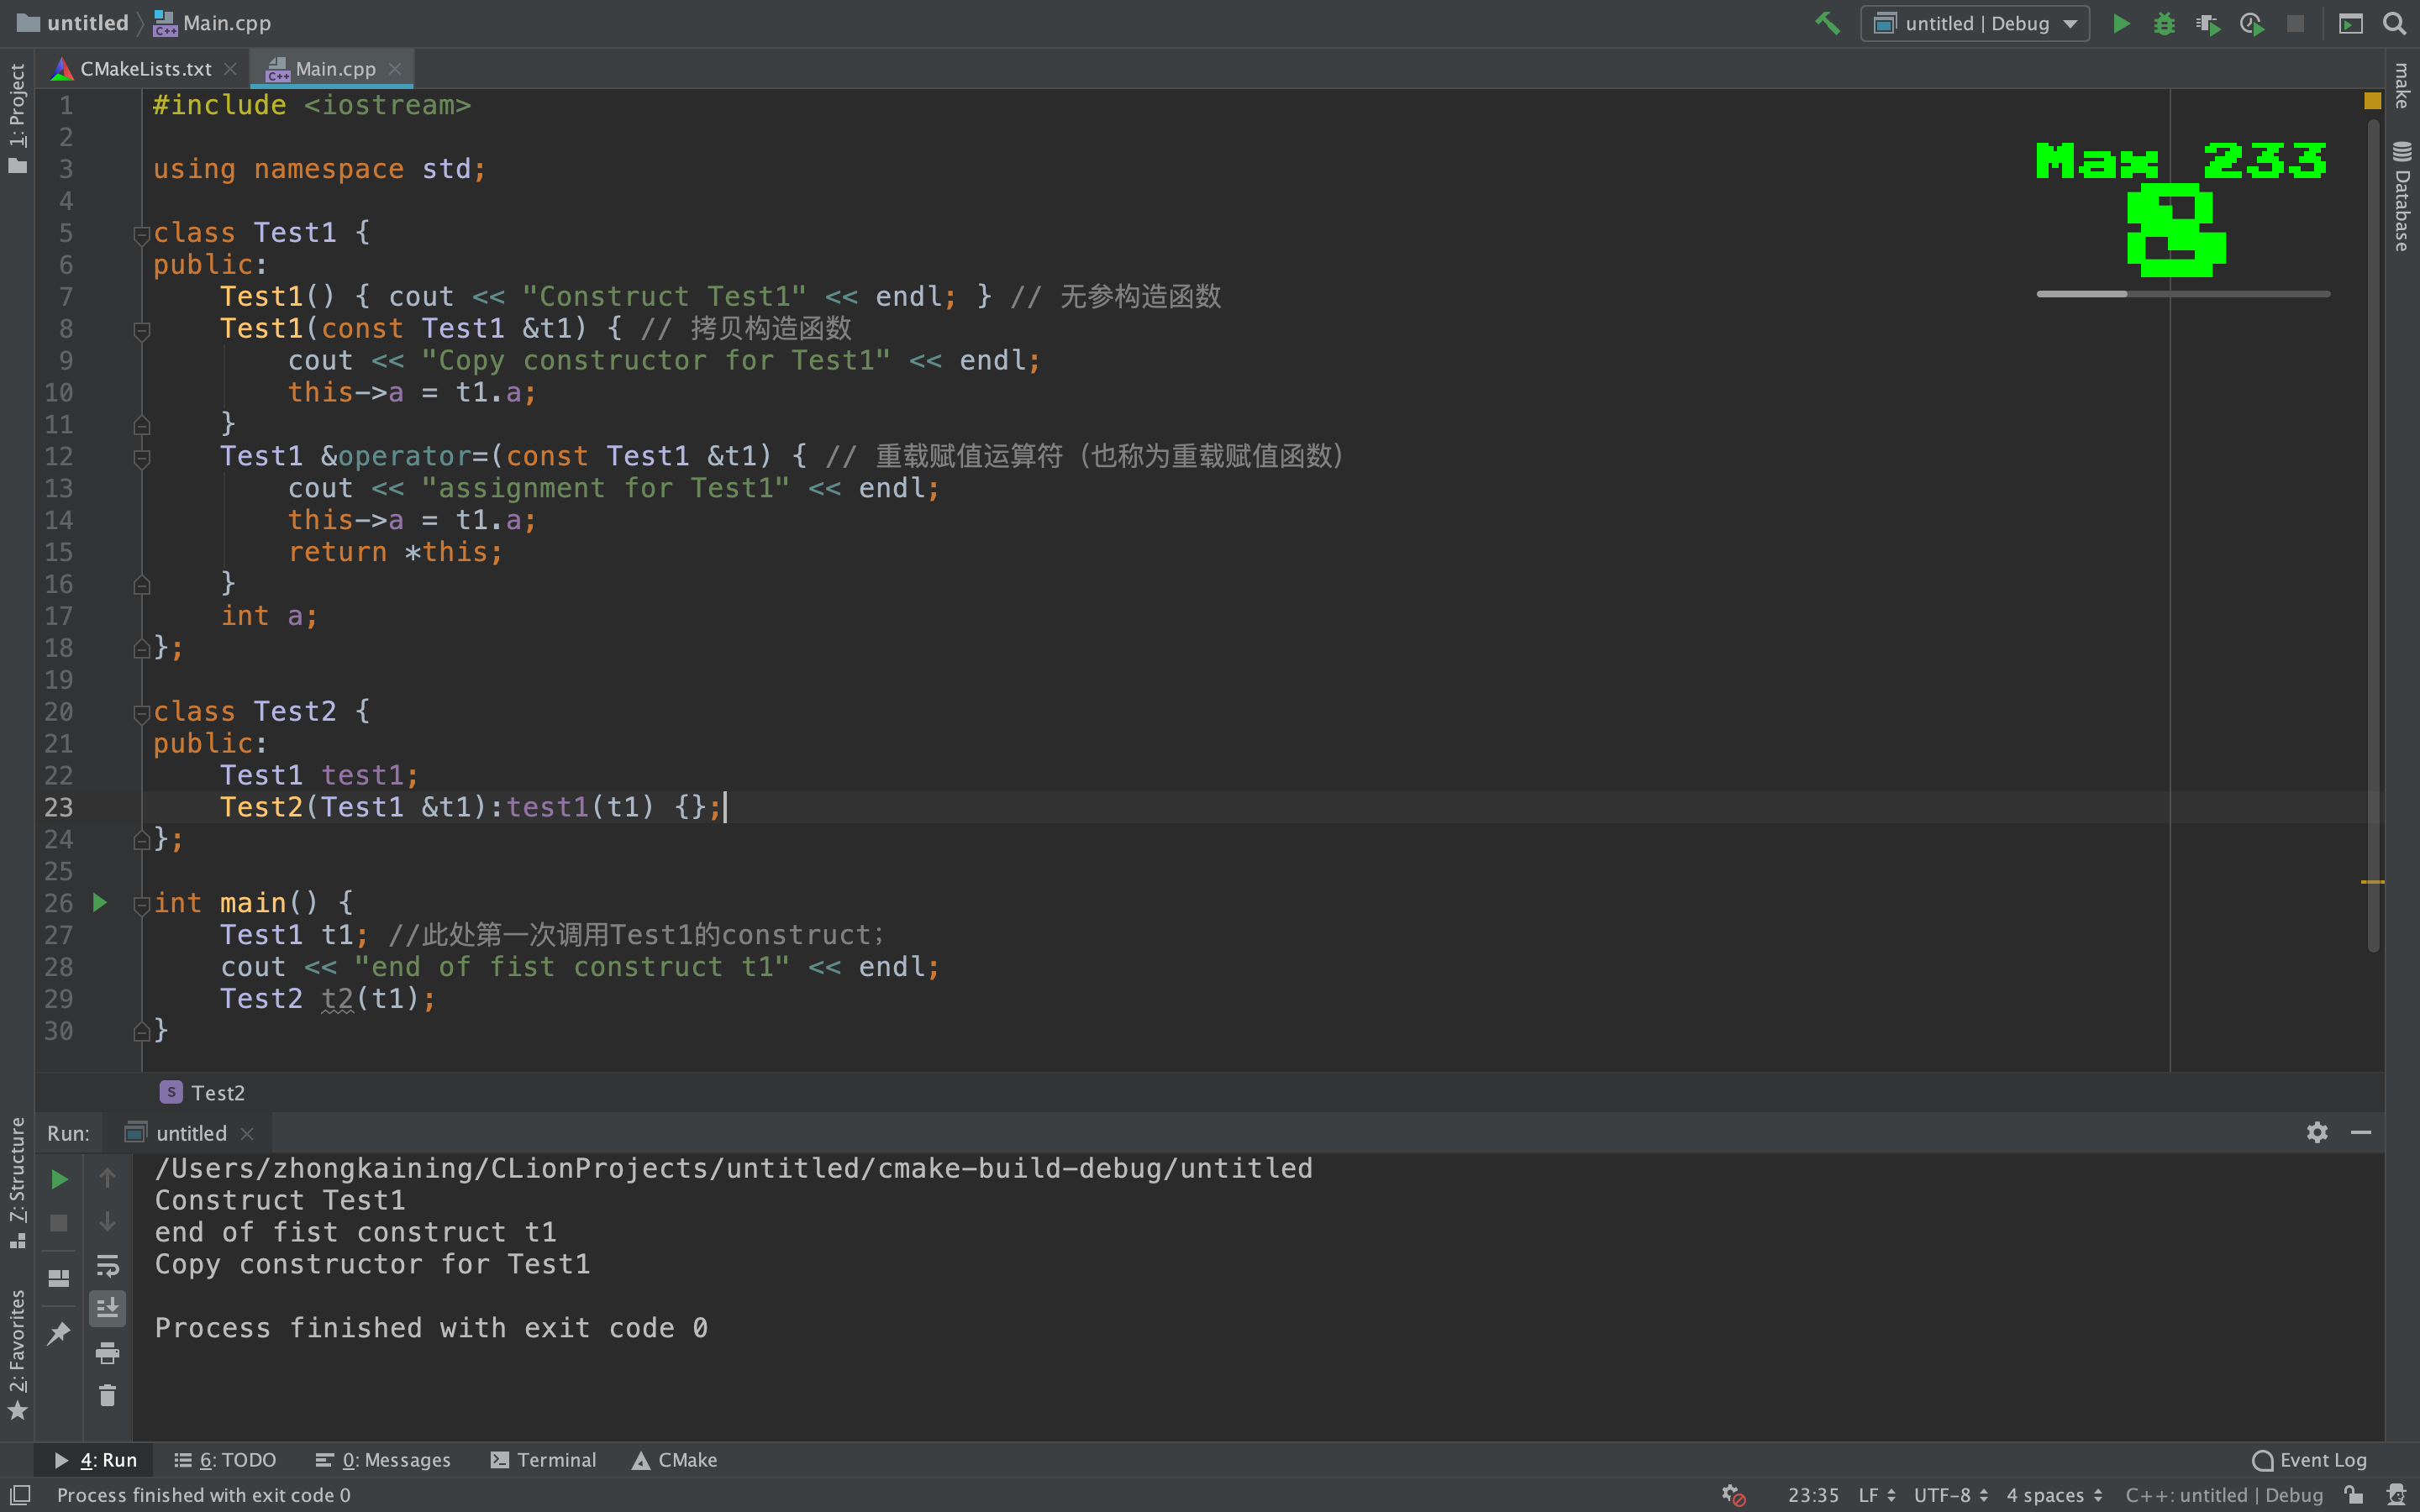2420x1512 pixels.
Task: Open the 6: TODO tool tab
Action: pyautogui.click(x=225, y=1460)
